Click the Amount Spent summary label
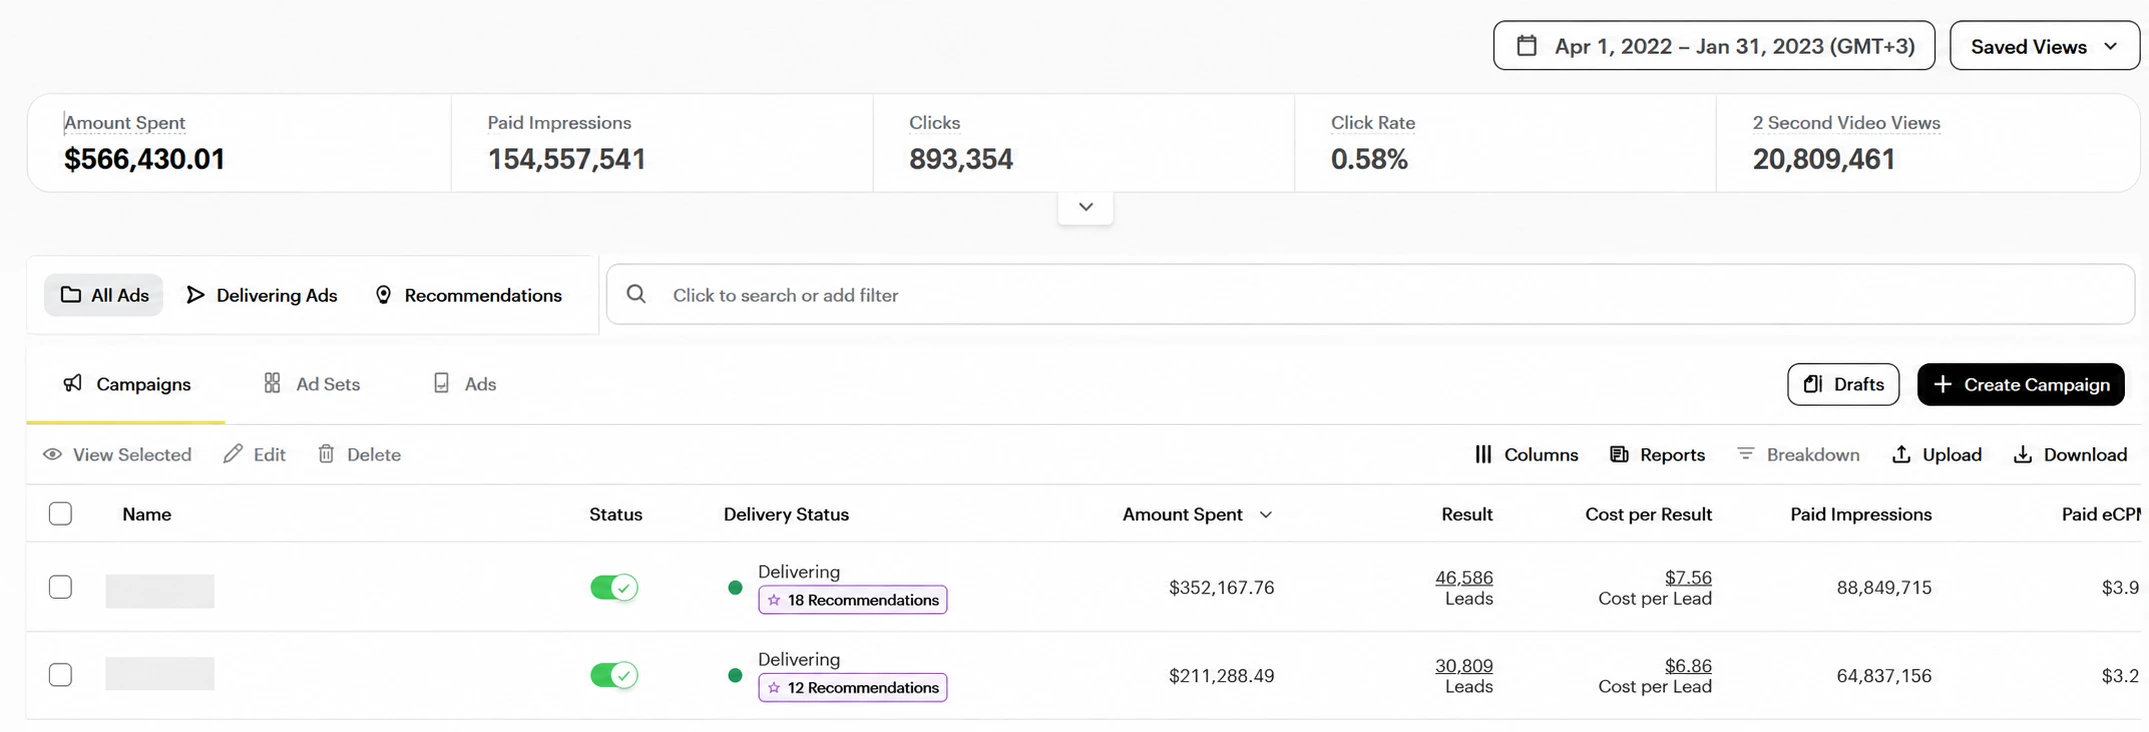The height and width of the screenshot is (732, 2149). tap(125, 122)
